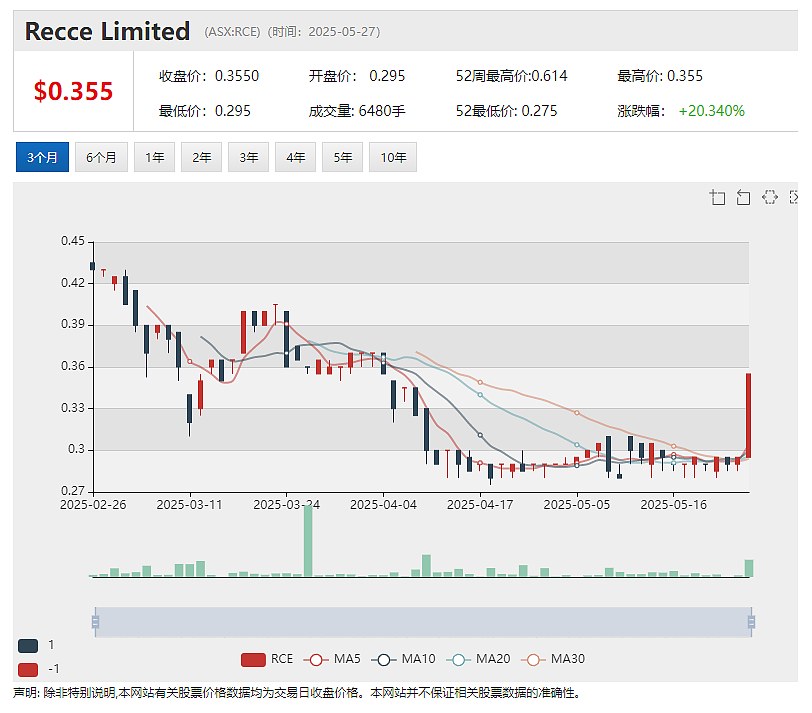Click the 最低价: 0.295 text
Image resolution: width=812 pixels, height=713 pixels.
coord(205,111)
